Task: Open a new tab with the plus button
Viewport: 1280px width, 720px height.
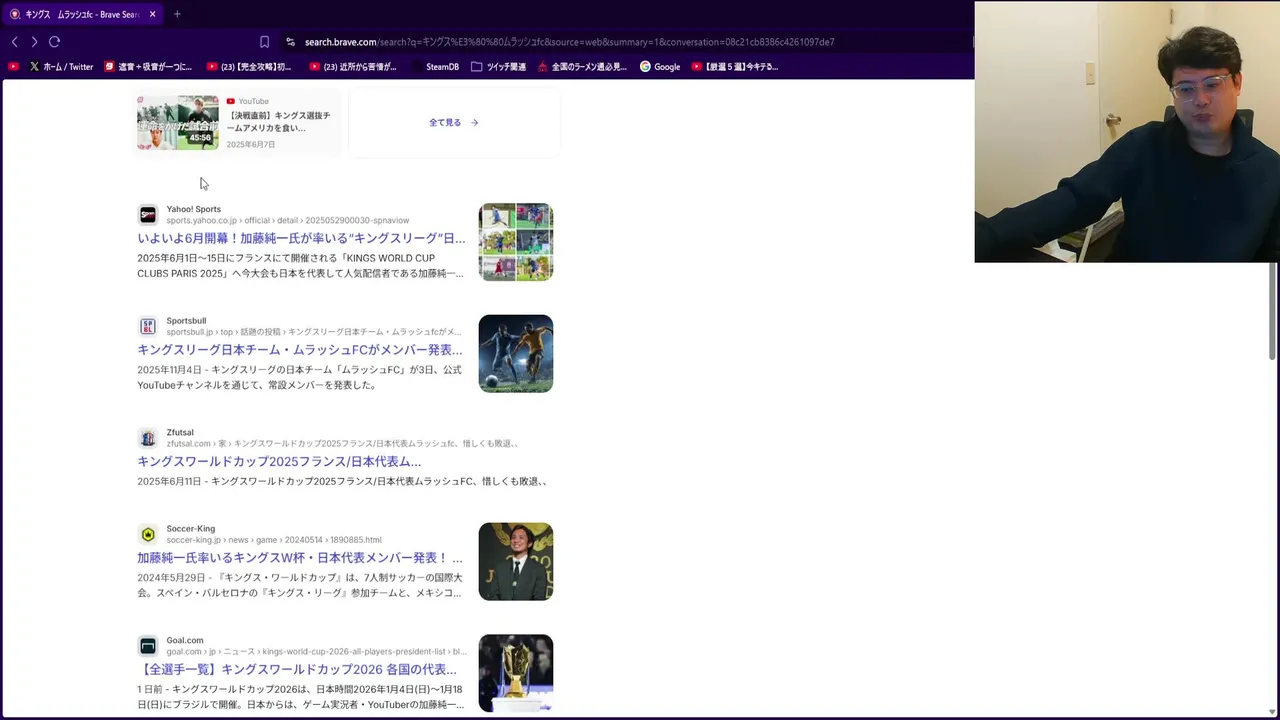Action: coord(177,14)
